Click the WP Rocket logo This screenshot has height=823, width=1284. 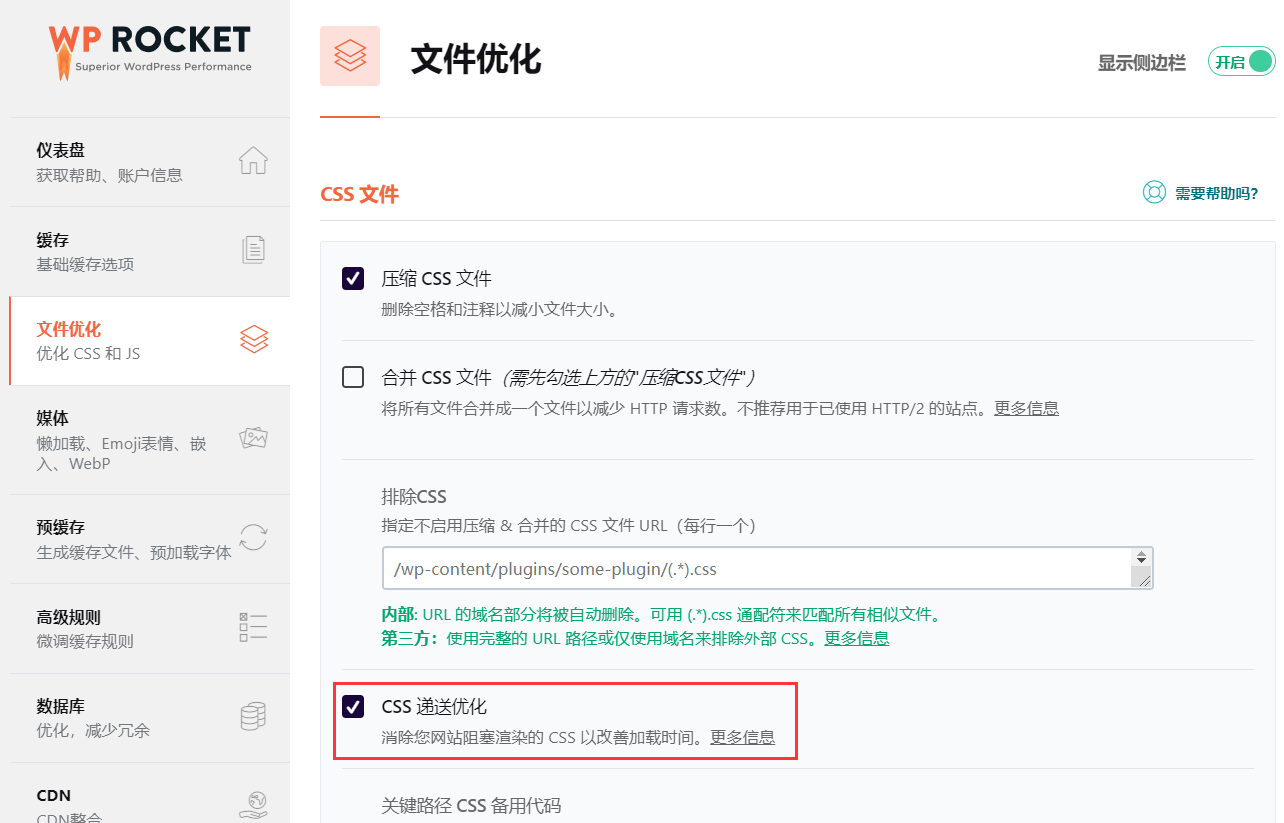(150, 50)
